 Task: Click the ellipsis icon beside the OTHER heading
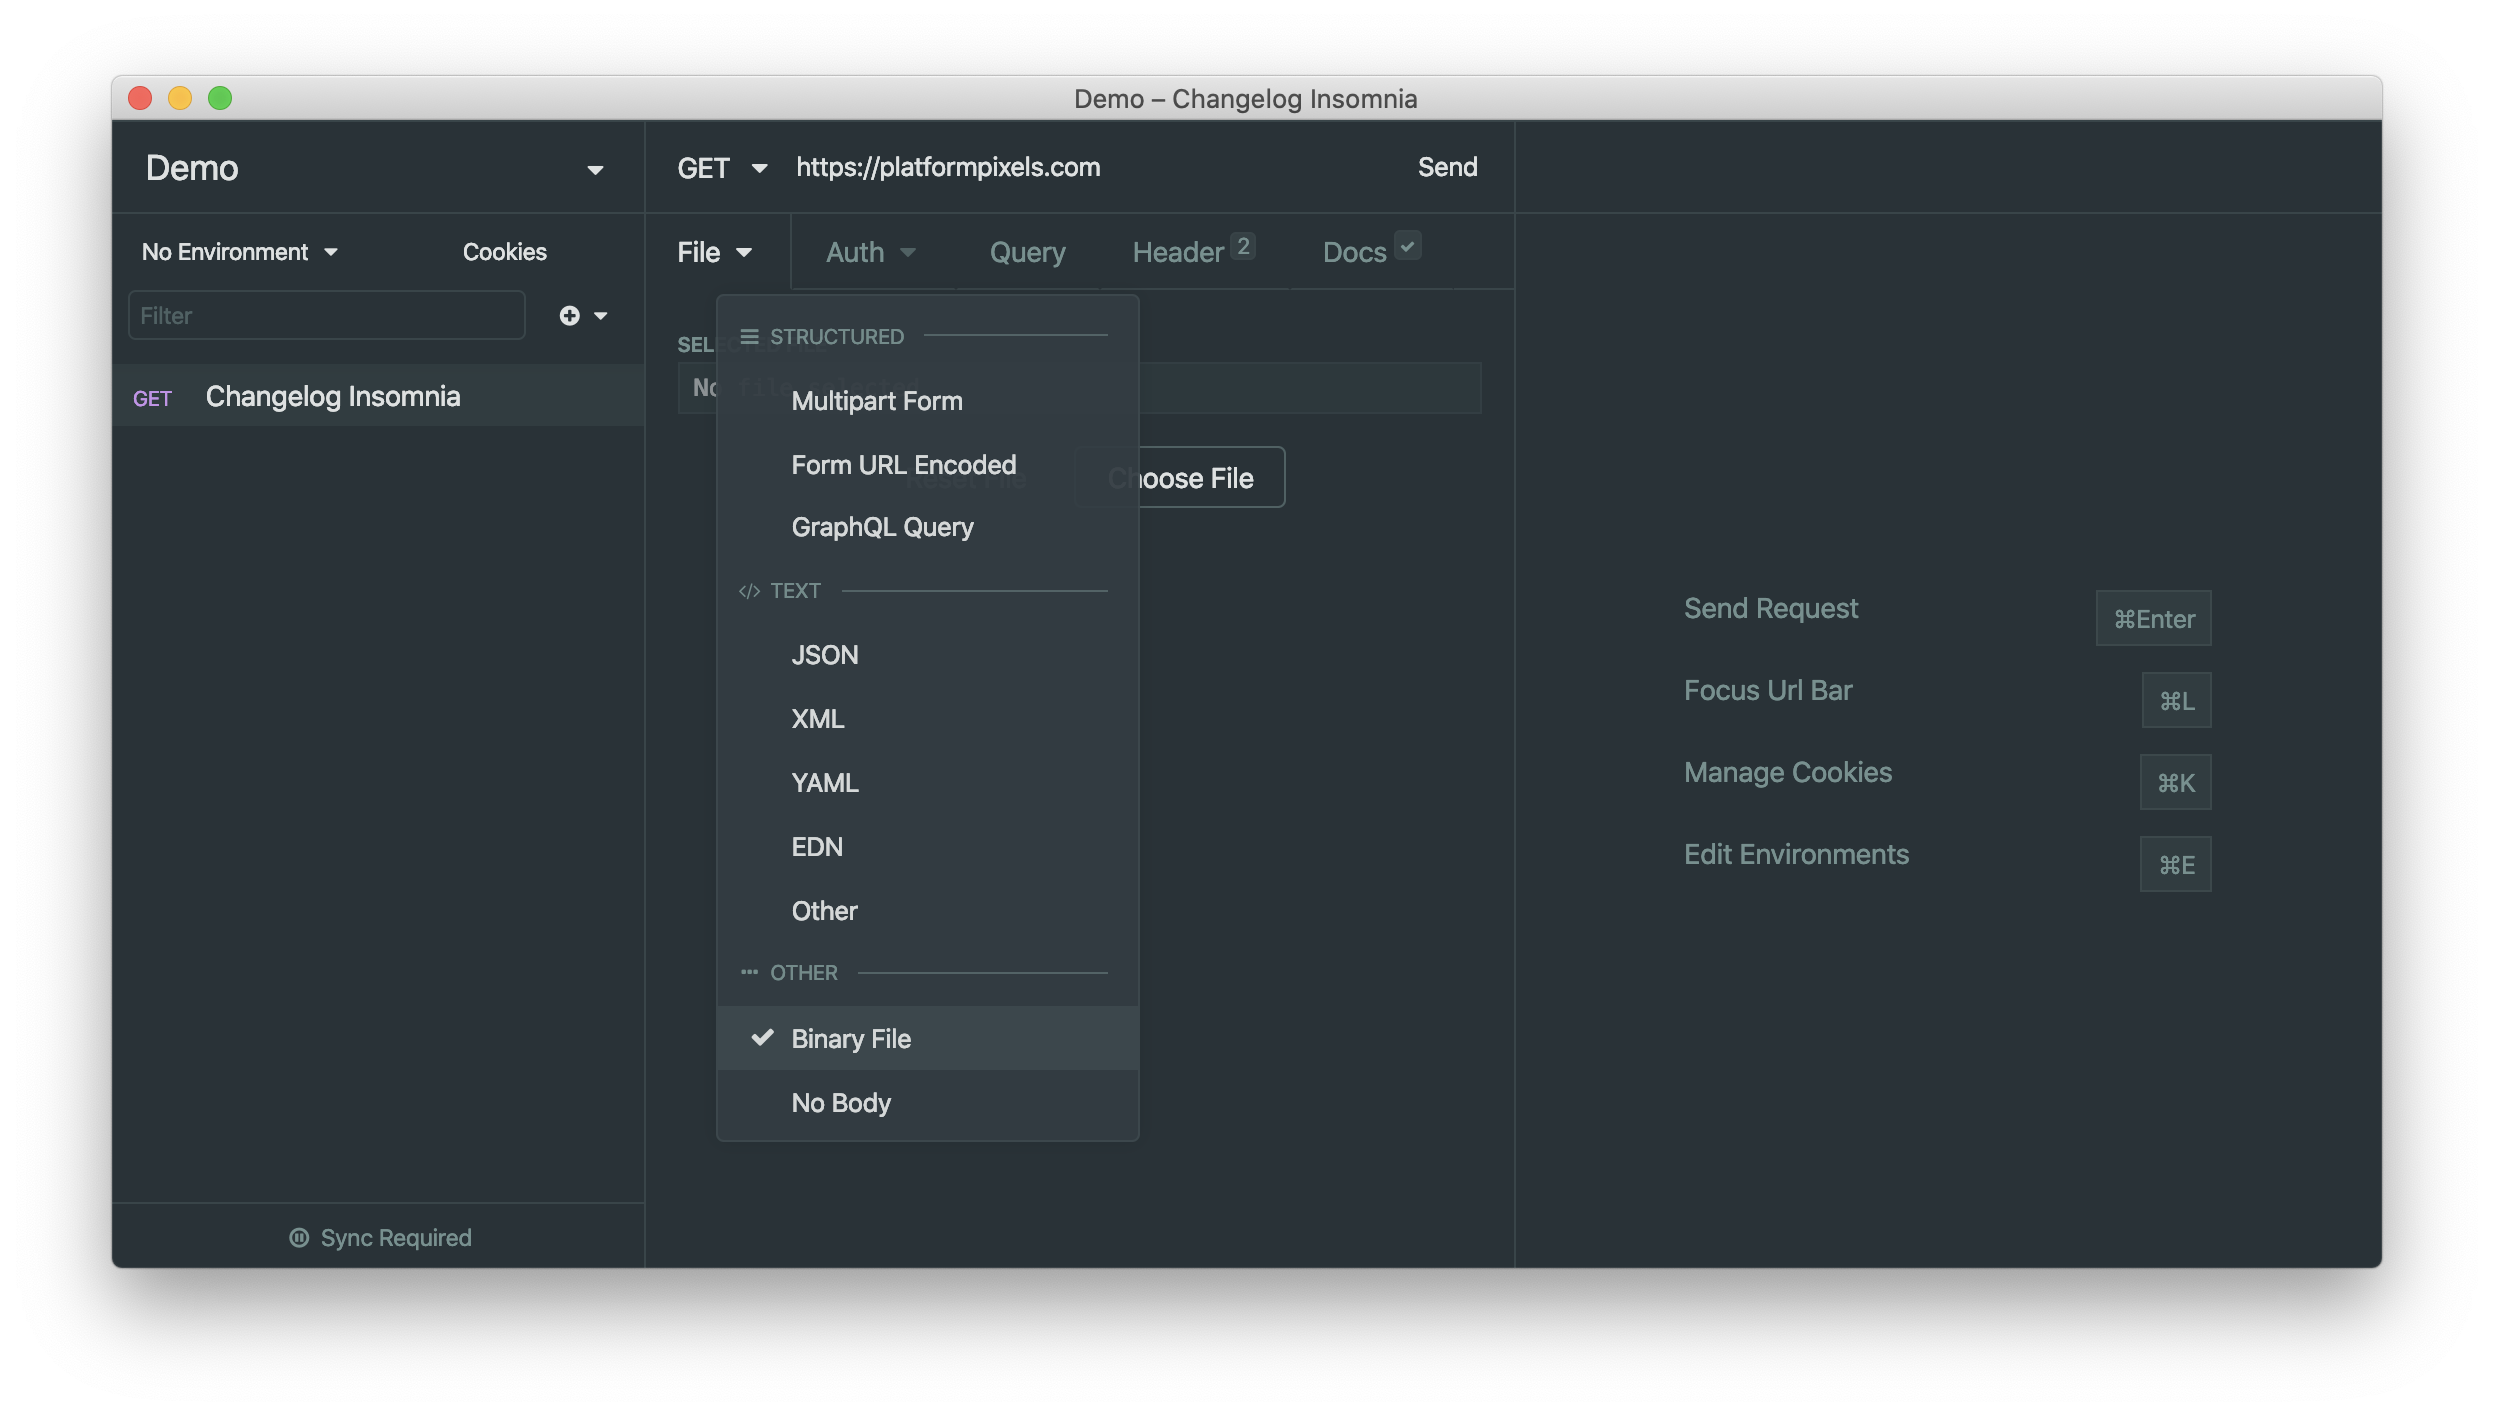tap(748, 971)
